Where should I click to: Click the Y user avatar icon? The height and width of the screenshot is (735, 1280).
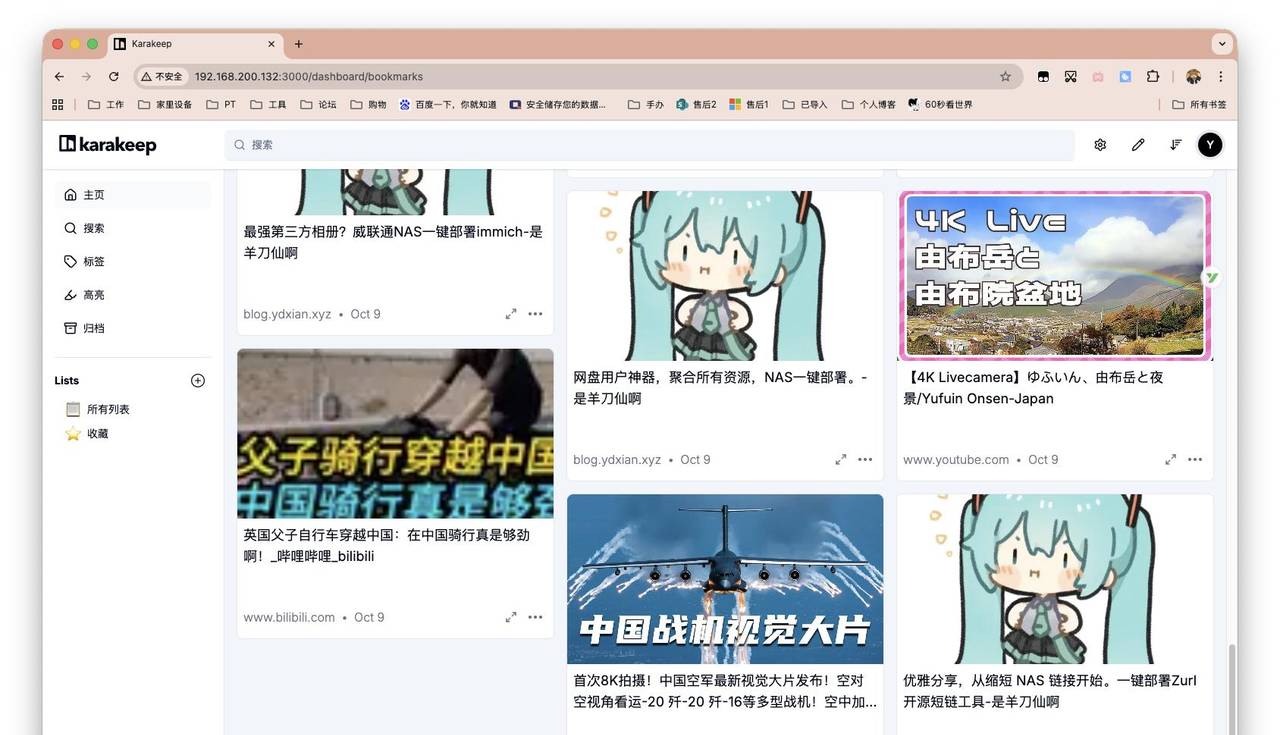pyautogui.click(x=1209, y=144)
